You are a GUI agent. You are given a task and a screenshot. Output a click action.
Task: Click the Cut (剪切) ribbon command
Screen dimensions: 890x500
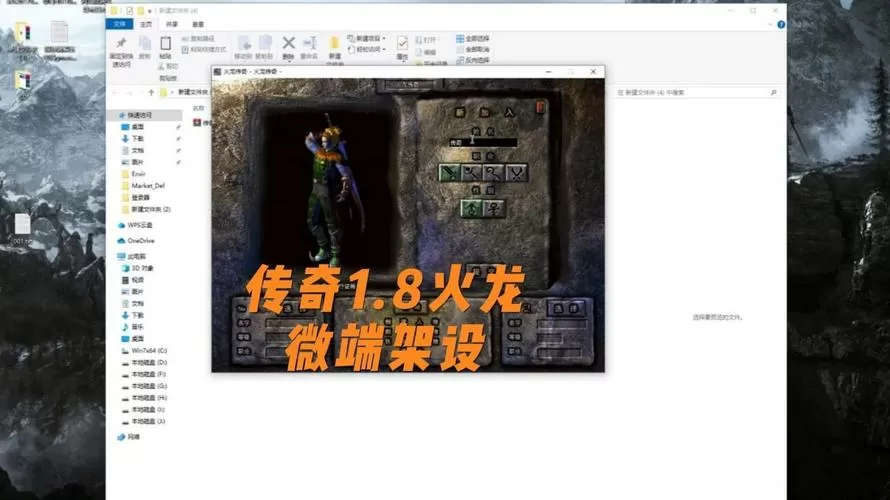(x=169, y=66)
